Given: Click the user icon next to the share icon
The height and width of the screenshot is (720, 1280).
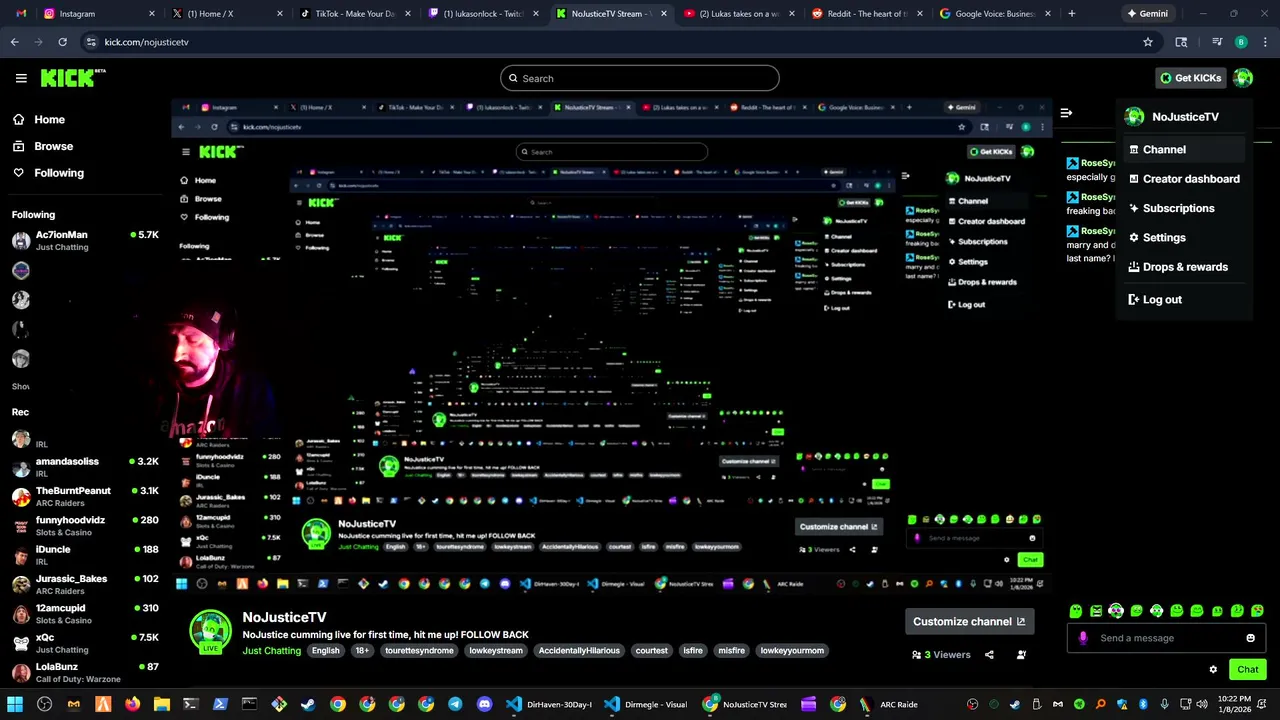Looking at the screenshot, I should [x=1021, y=655].
